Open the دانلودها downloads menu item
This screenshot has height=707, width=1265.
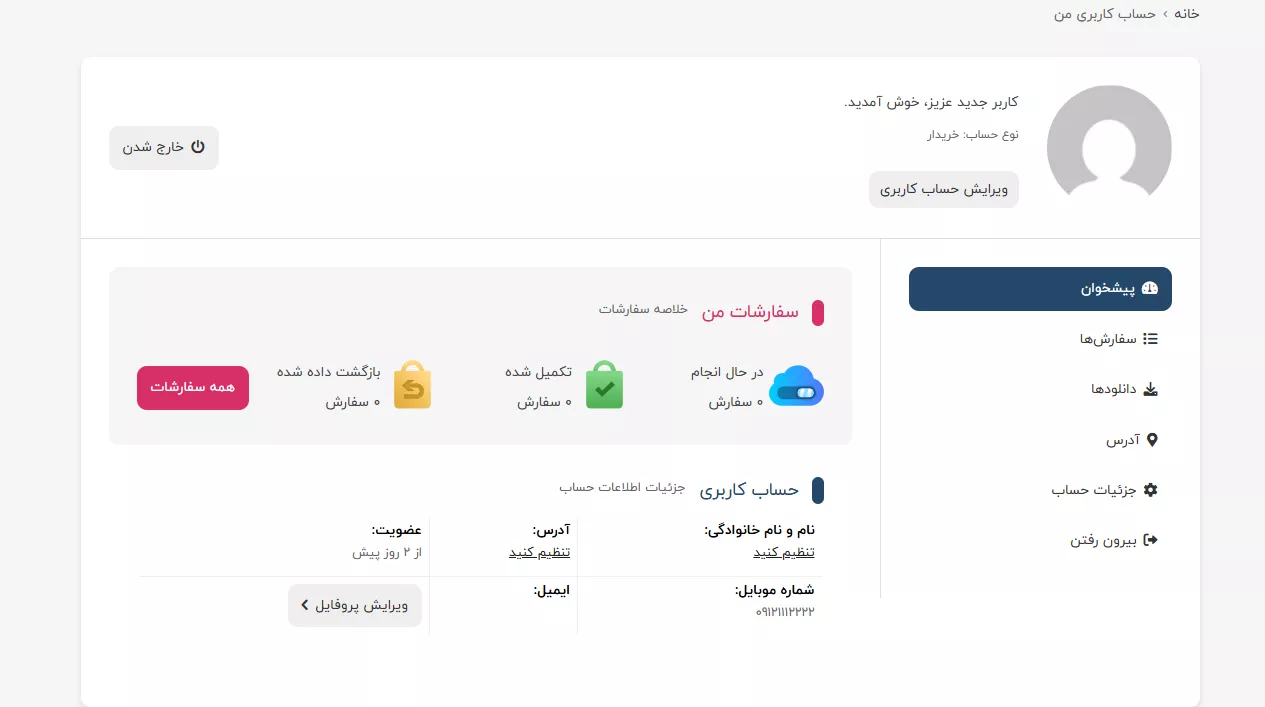(x=1040, y=389)
